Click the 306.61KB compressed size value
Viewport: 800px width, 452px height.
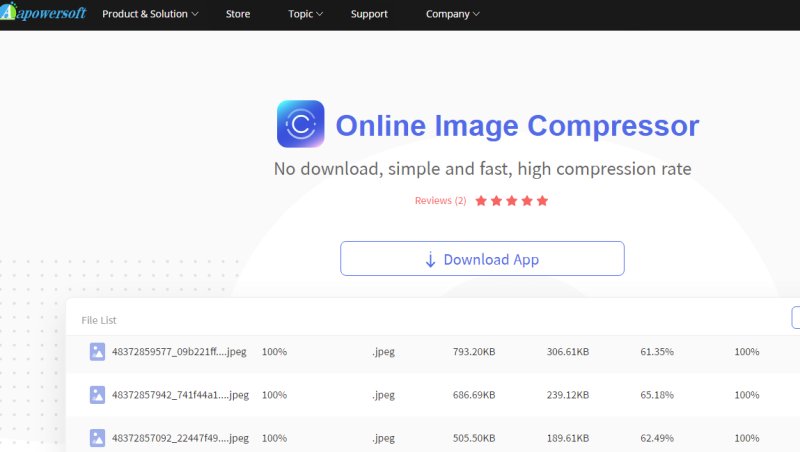coord(568,351)
